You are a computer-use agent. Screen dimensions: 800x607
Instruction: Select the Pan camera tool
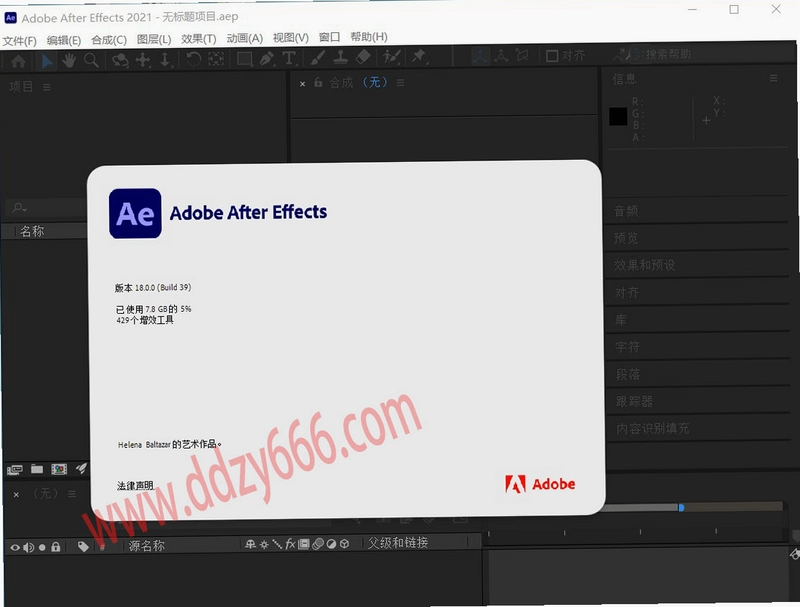click(x=143, y=60)
